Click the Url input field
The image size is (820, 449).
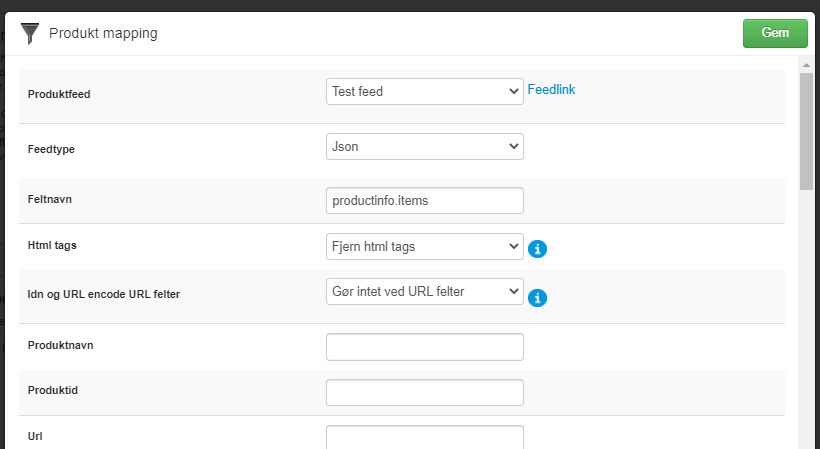(425, 438)
